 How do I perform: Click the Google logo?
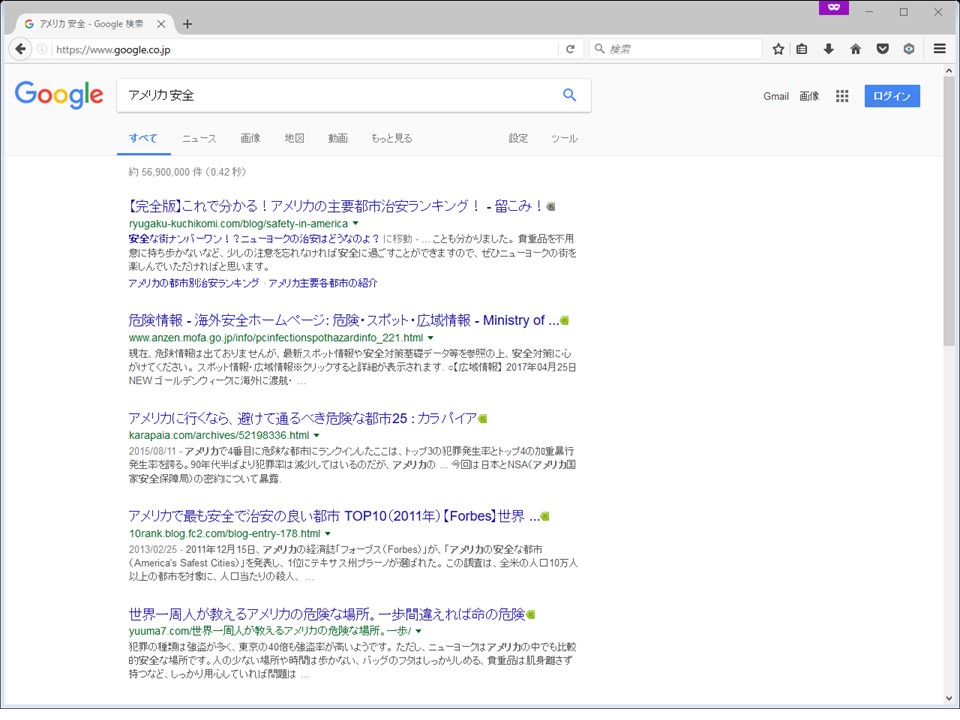tap(59, 95)
